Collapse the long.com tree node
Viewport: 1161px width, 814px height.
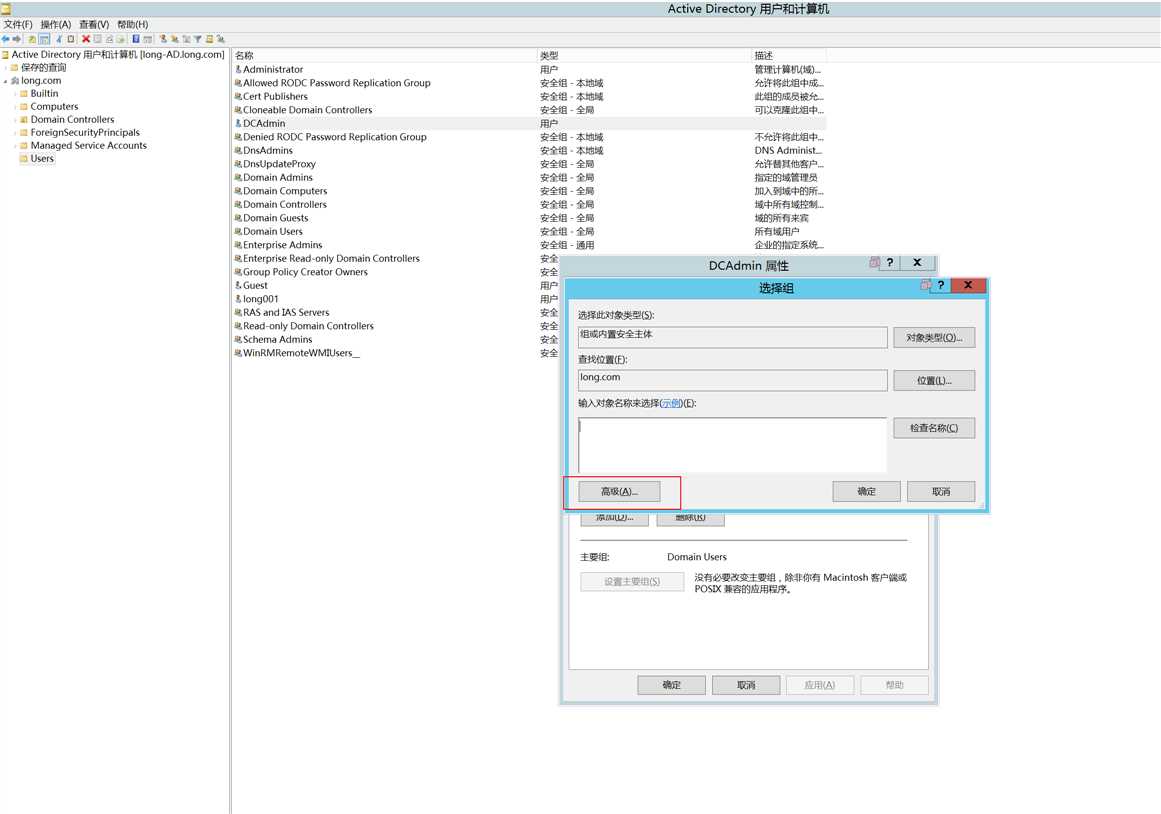[6, 81]
